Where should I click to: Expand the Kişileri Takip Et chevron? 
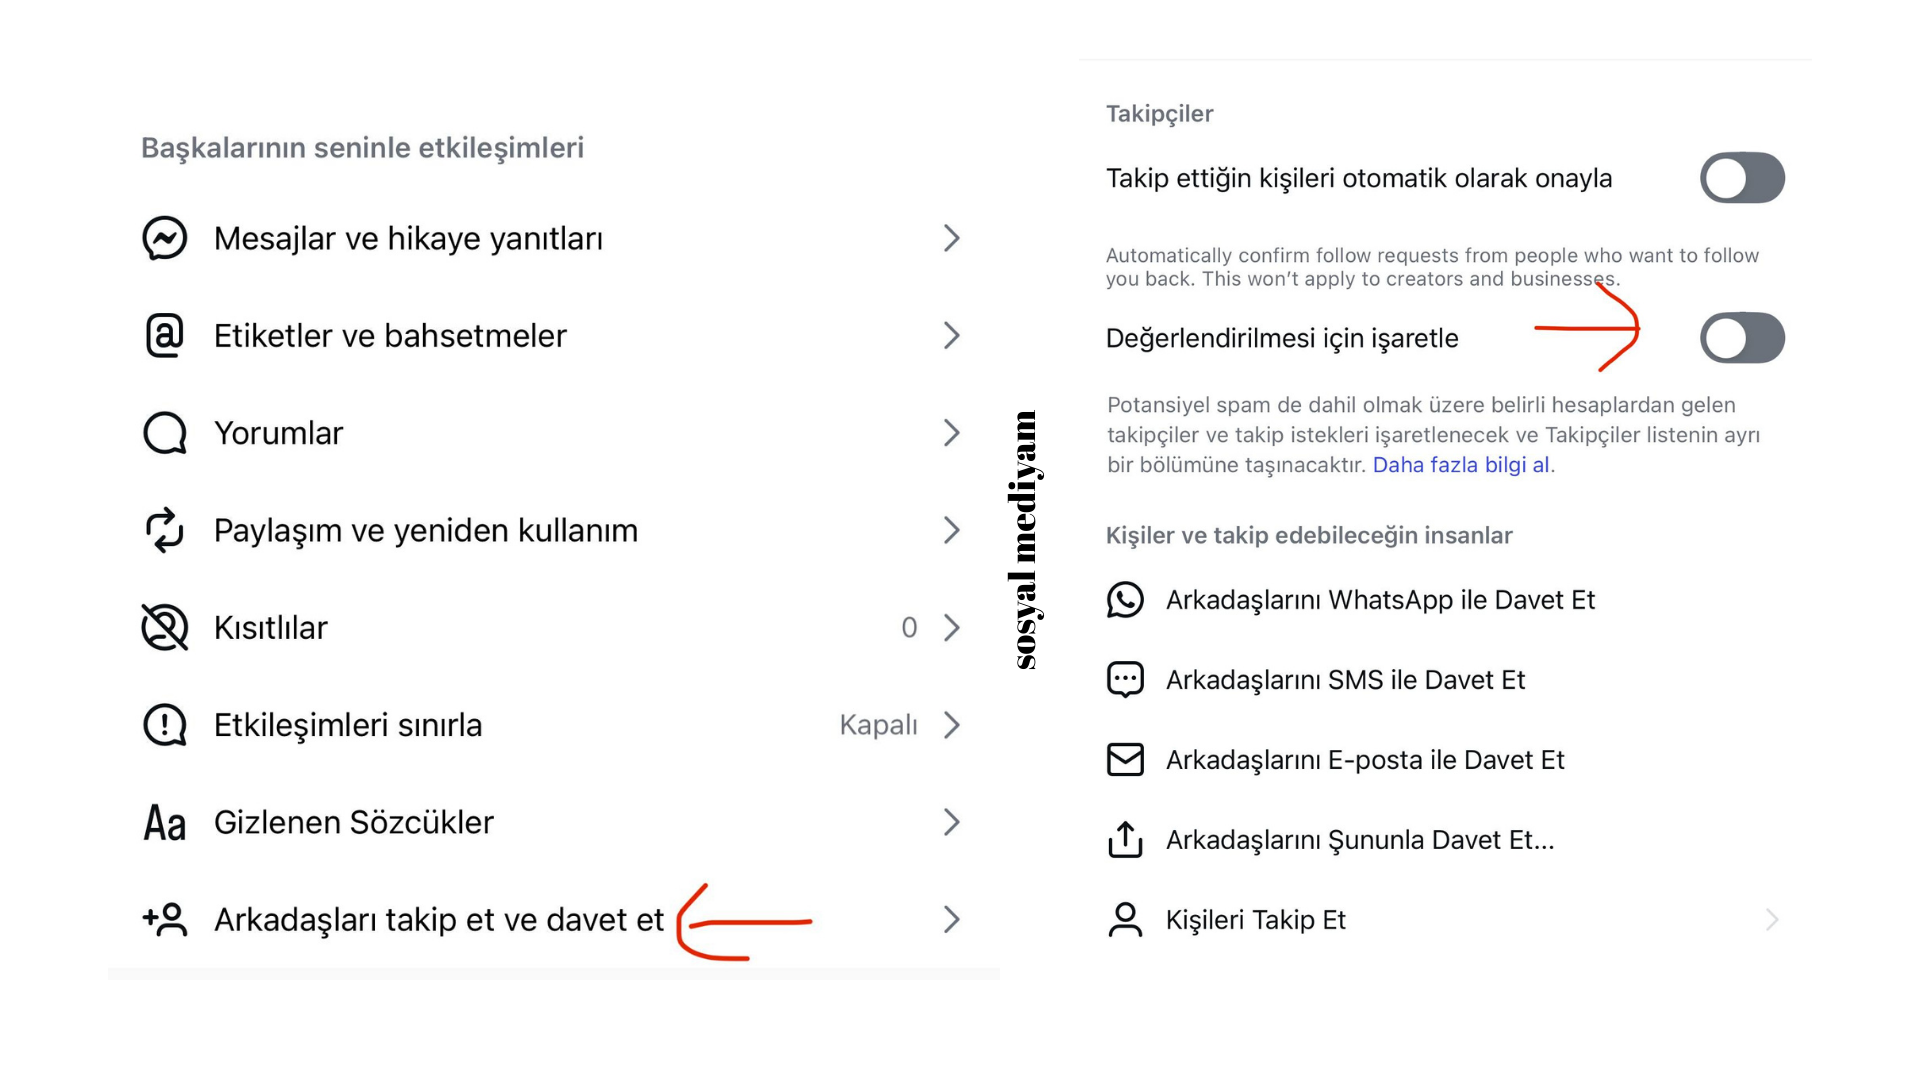pyautogui.click(x=1771, y=920)
